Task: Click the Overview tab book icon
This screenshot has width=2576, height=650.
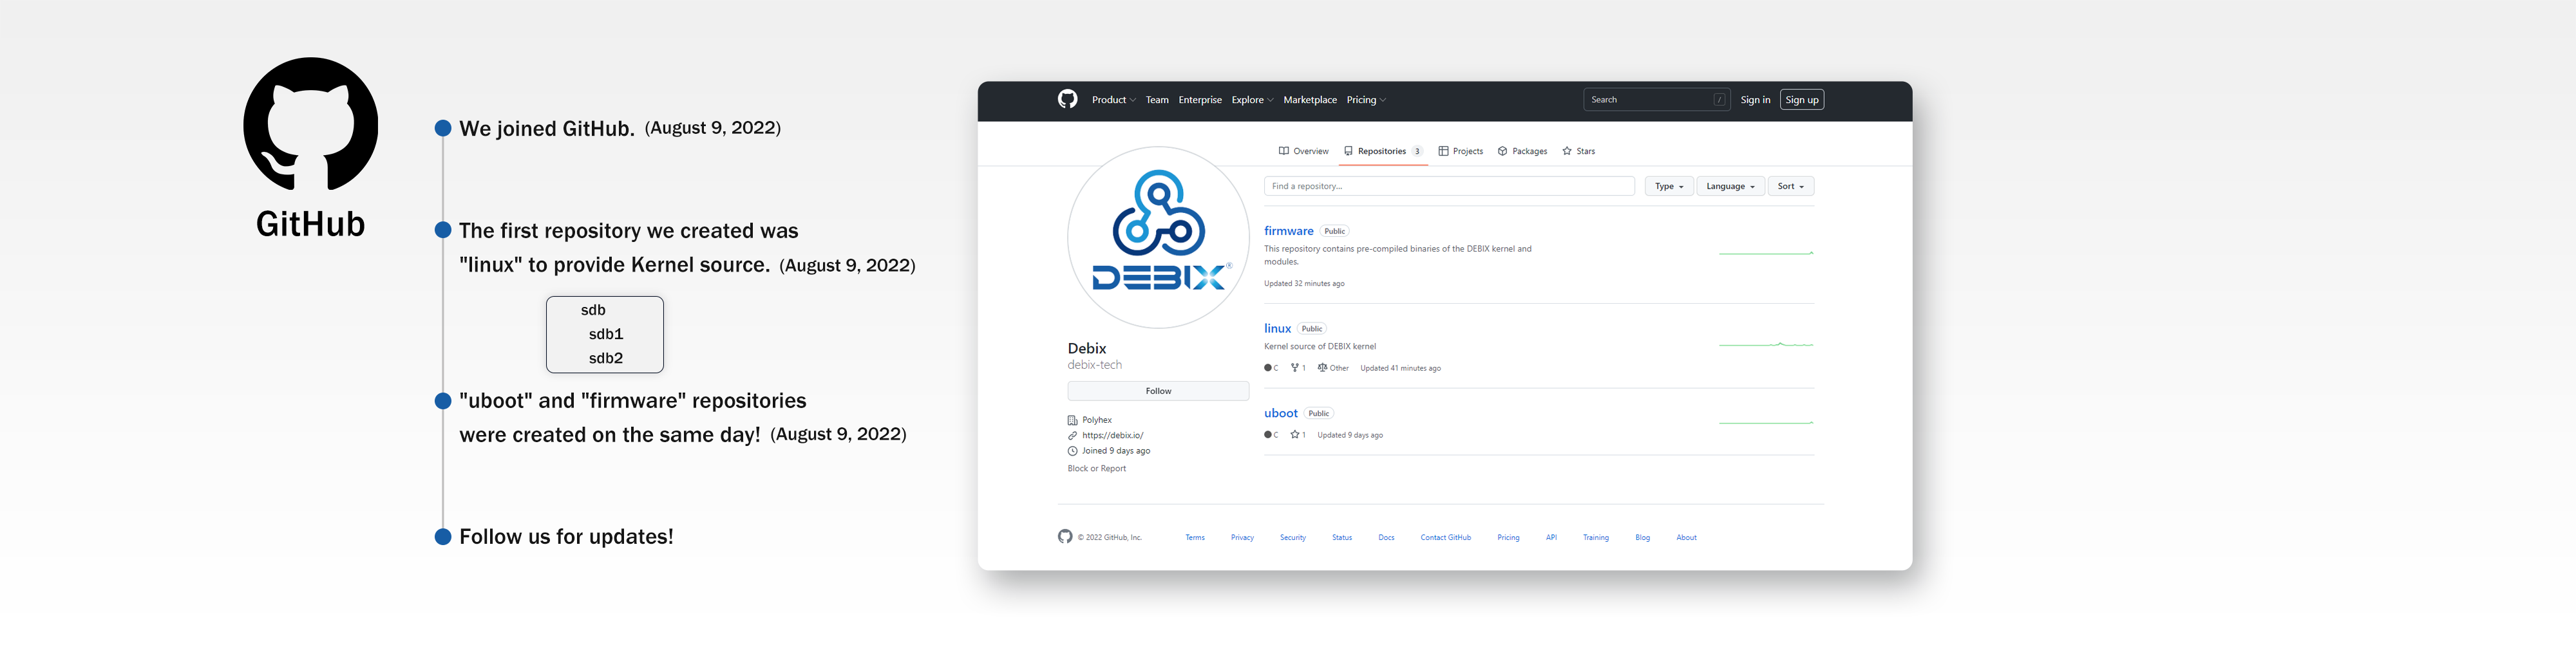Action: 1284,151
